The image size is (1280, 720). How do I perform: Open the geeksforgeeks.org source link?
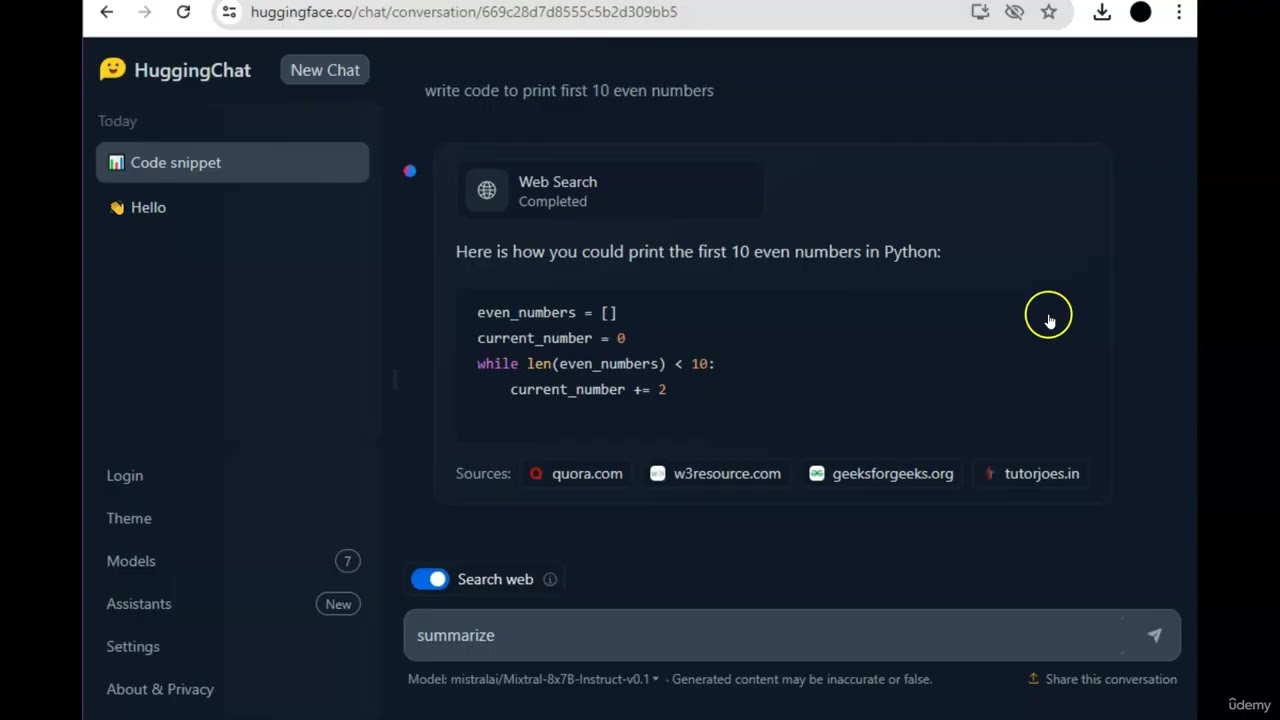(x=881, y=474)
